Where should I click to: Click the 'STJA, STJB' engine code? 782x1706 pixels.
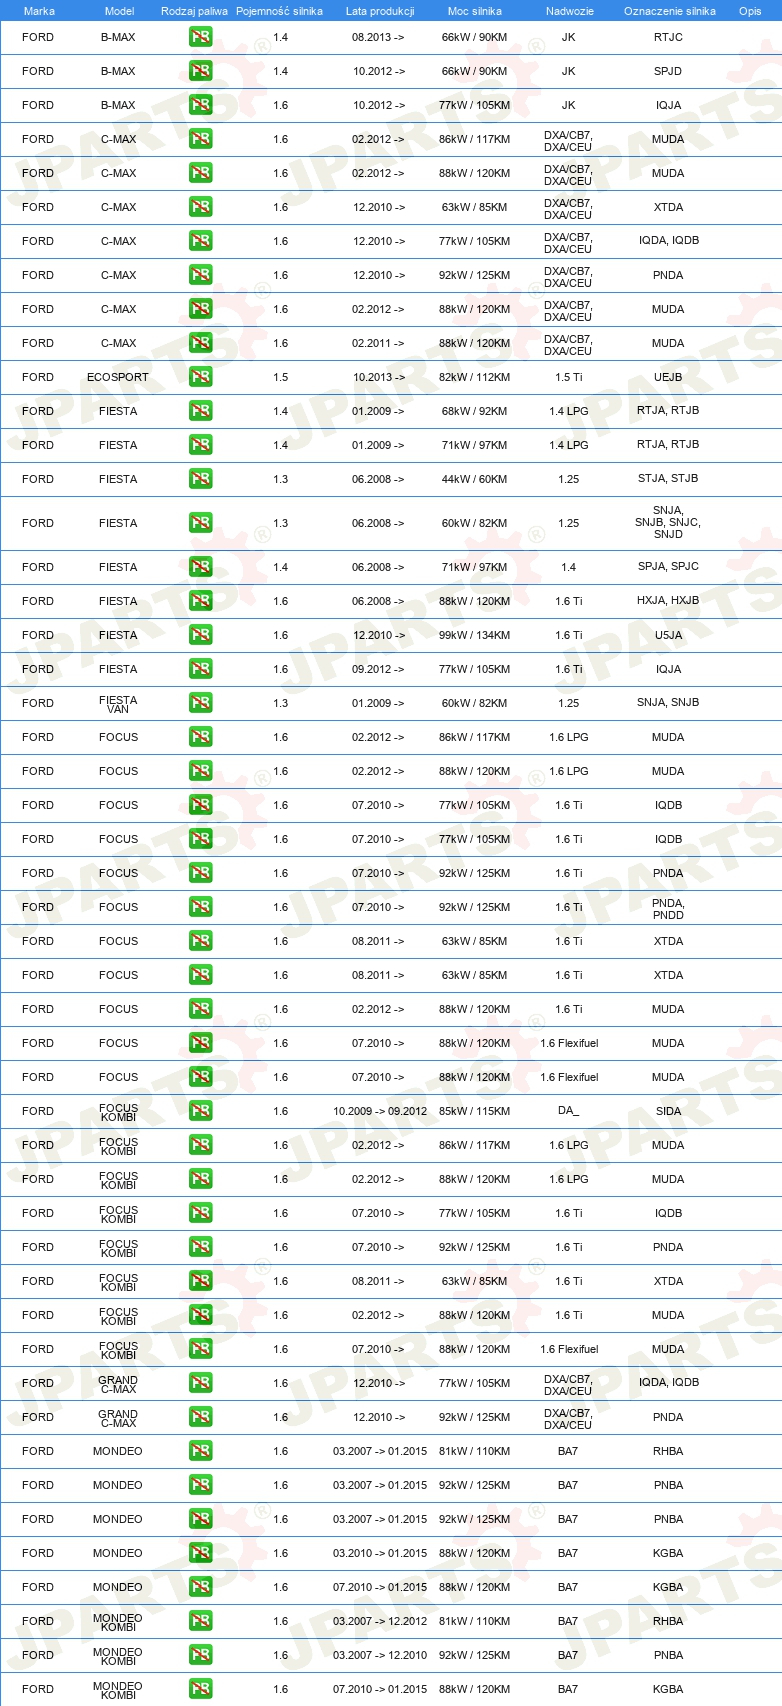(x=668, y=478)
